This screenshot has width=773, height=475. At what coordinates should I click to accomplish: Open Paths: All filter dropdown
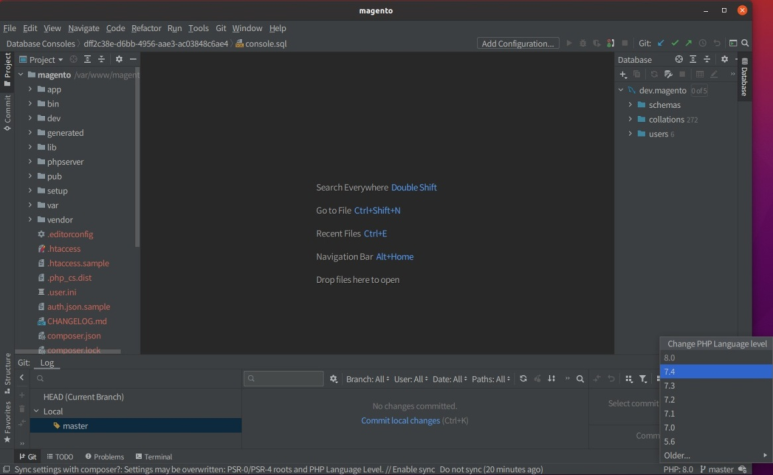pos(491,379)
